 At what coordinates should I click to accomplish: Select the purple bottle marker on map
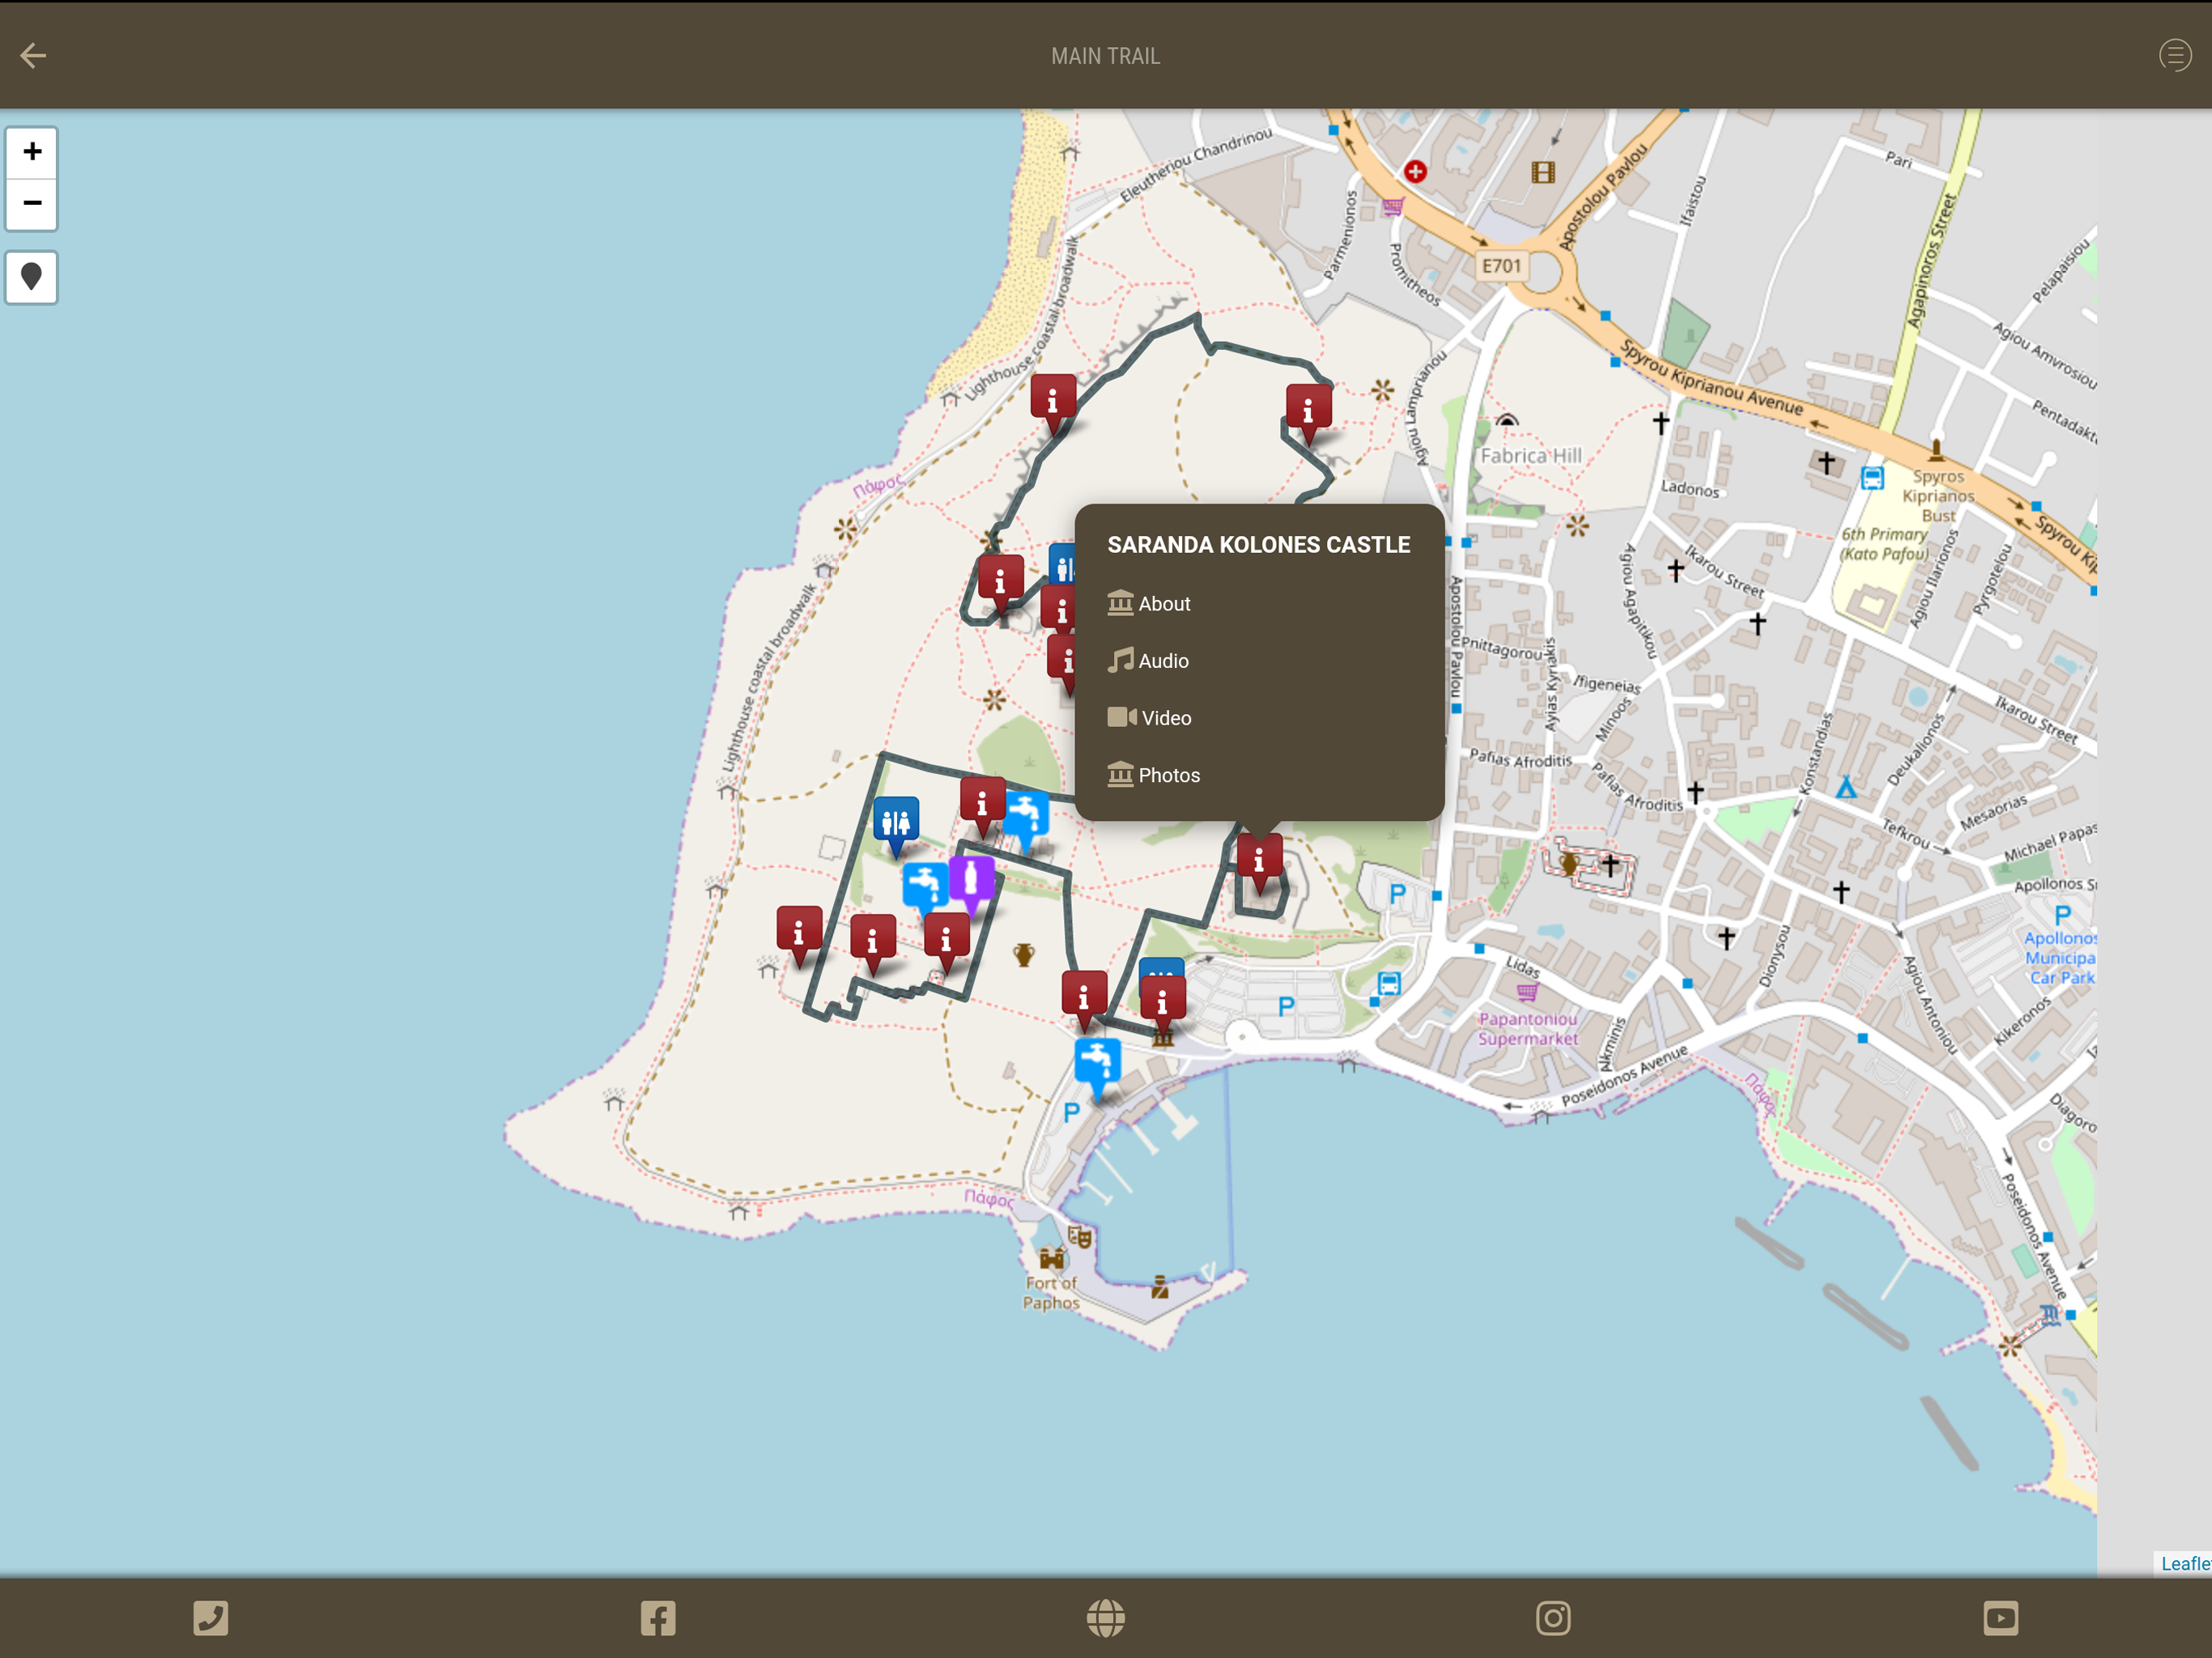click(x=971, y=882)
